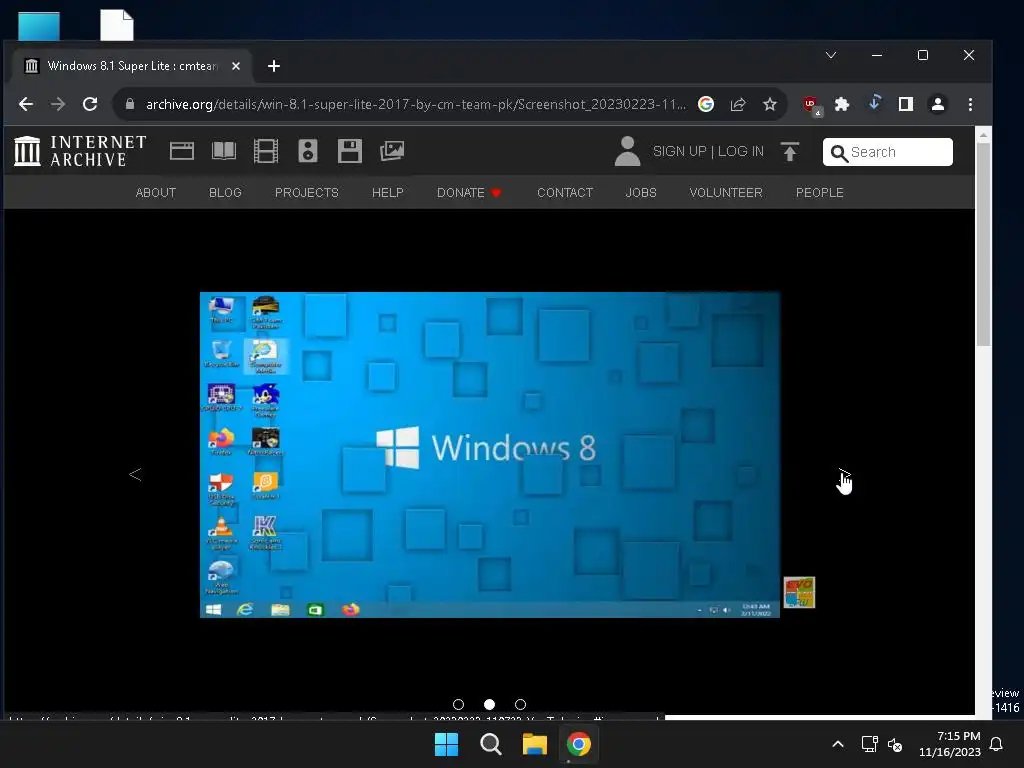Reload the archive.org page
Screen dimensions: 1024x768
pos(90,104)
